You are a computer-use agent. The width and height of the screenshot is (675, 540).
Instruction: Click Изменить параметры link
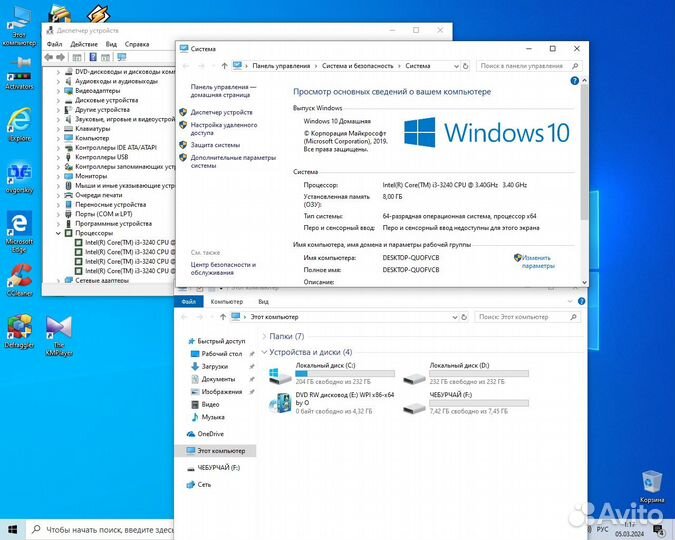pyautogui.click(x=536, y=262)
